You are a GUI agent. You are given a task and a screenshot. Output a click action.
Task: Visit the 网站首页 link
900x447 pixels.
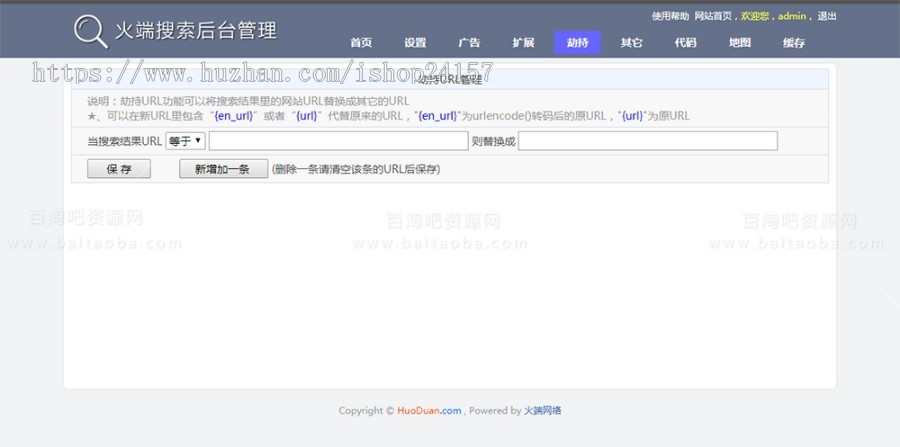click(713, 16)
